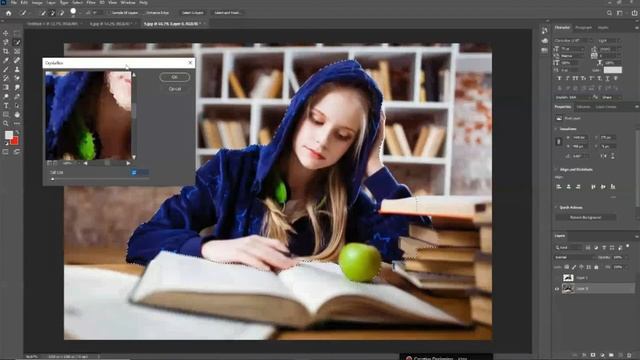Click the Crystallize preview image

88,116
